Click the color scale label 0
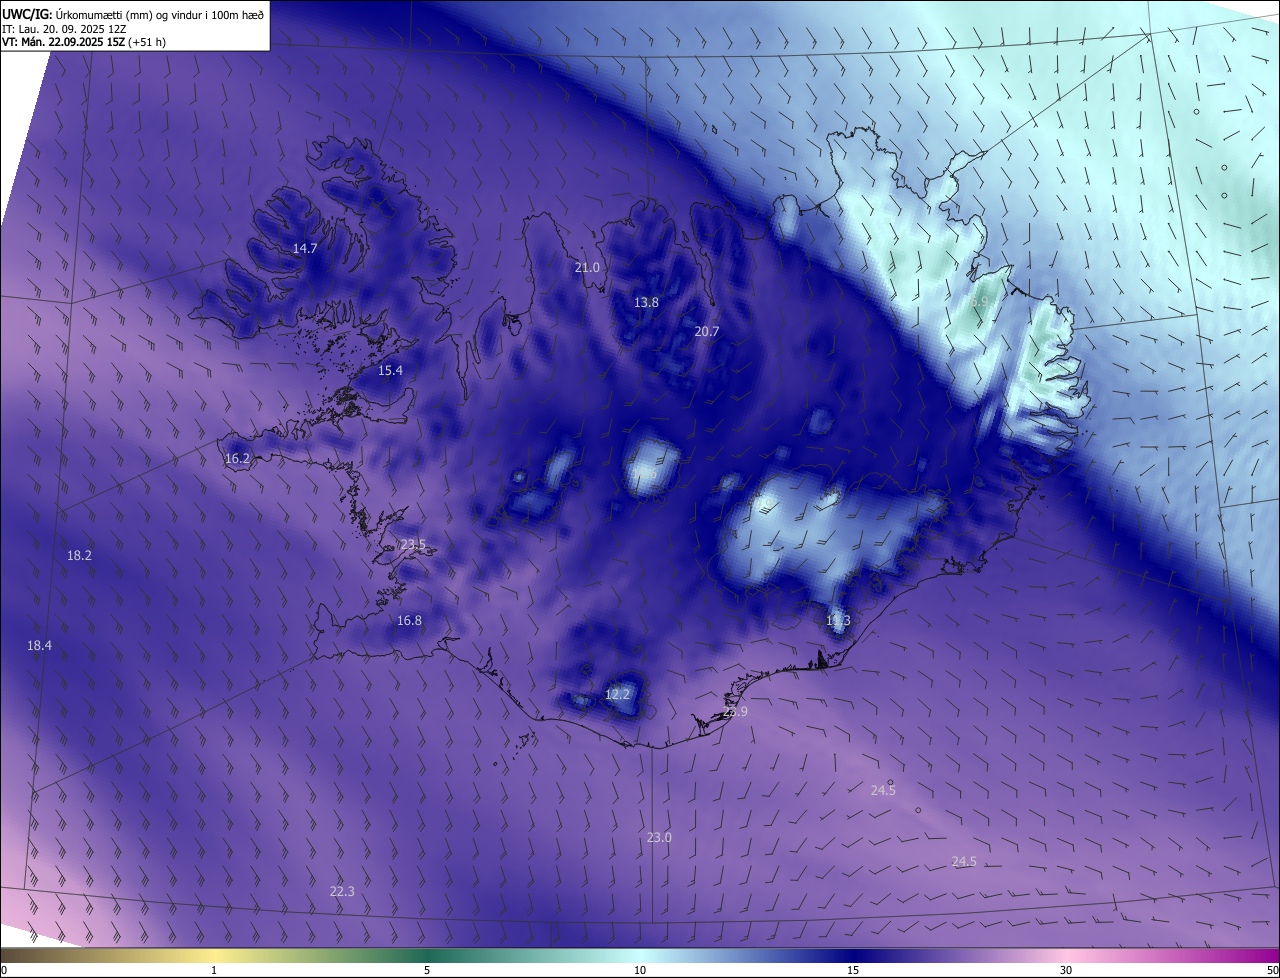Image resolution: width=1280 pixels, height=978 pixels. (3, 970)
